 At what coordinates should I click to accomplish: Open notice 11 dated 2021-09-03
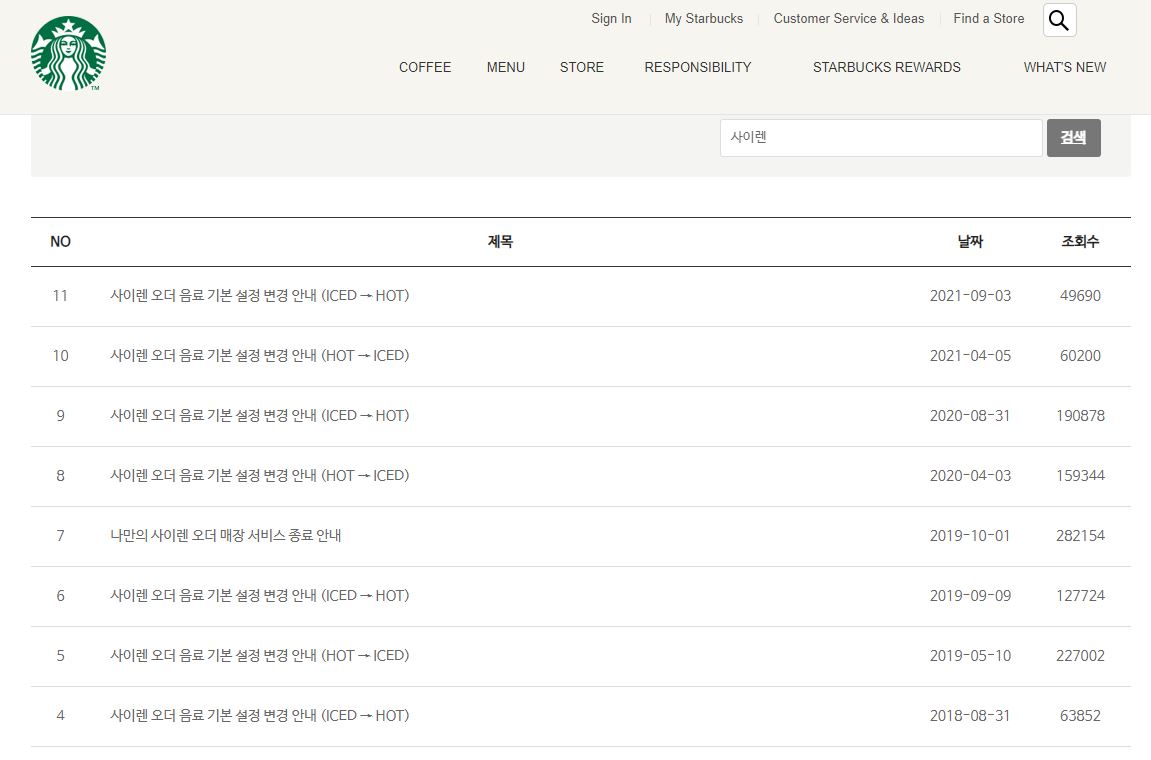259,295
